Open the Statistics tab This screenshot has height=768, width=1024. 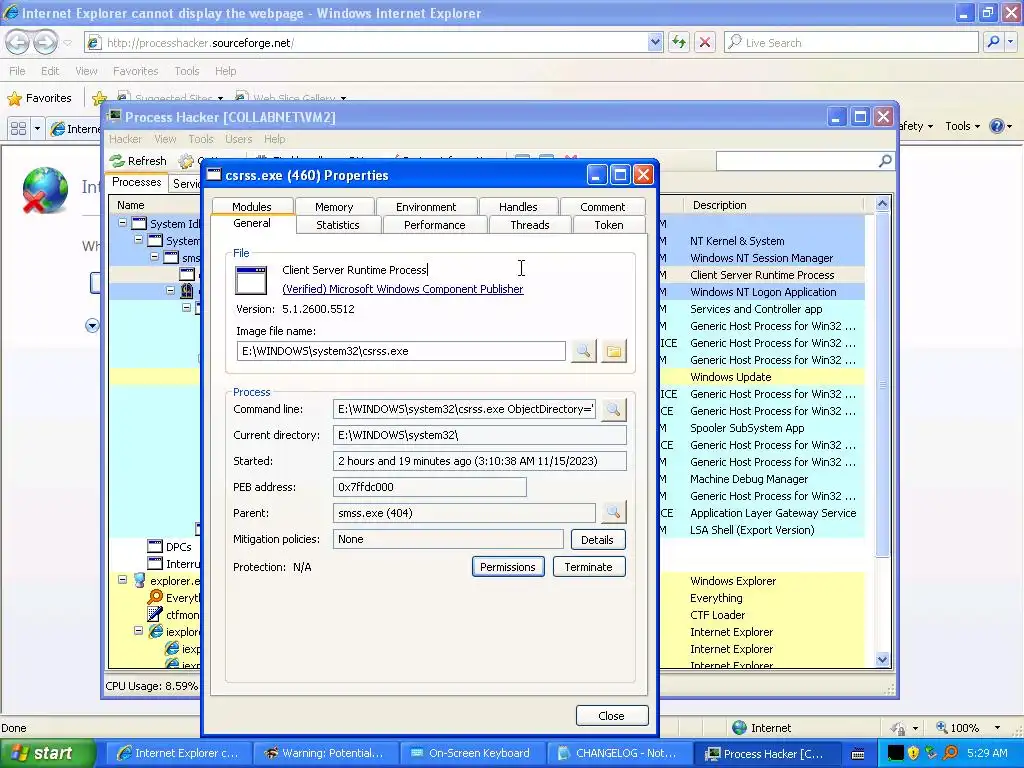pos(338,225)
